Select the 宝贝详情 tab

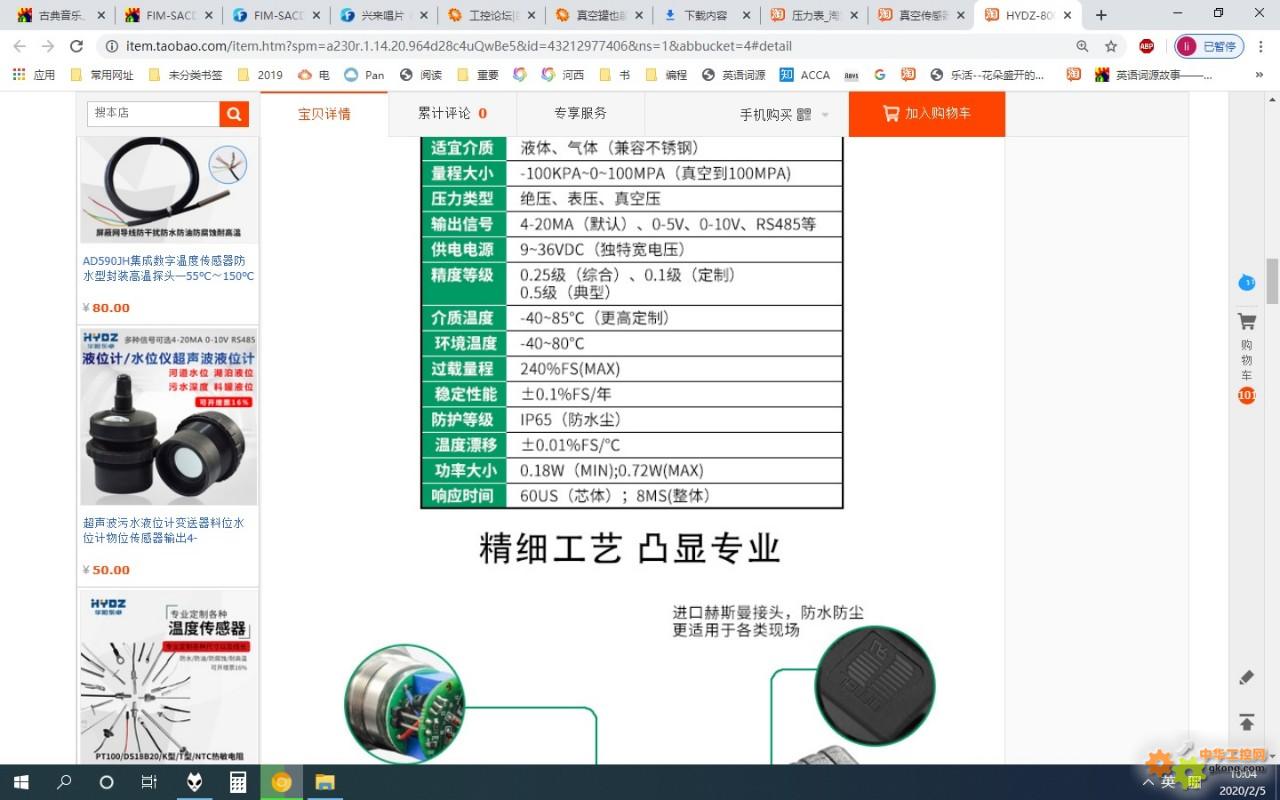click(x=324, y=114)
